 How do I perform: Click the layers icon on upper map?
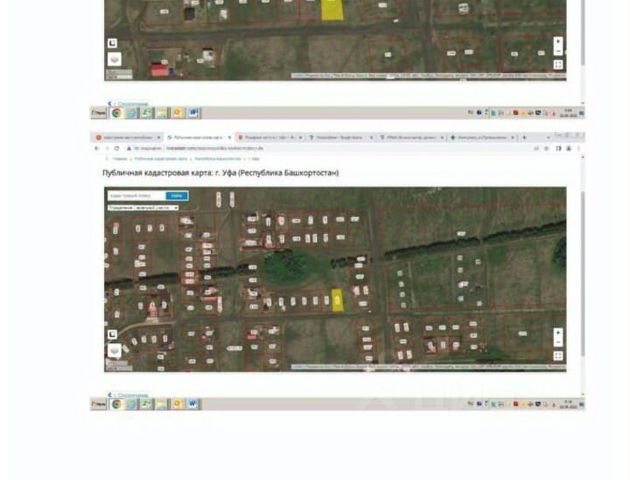point(115,59)
